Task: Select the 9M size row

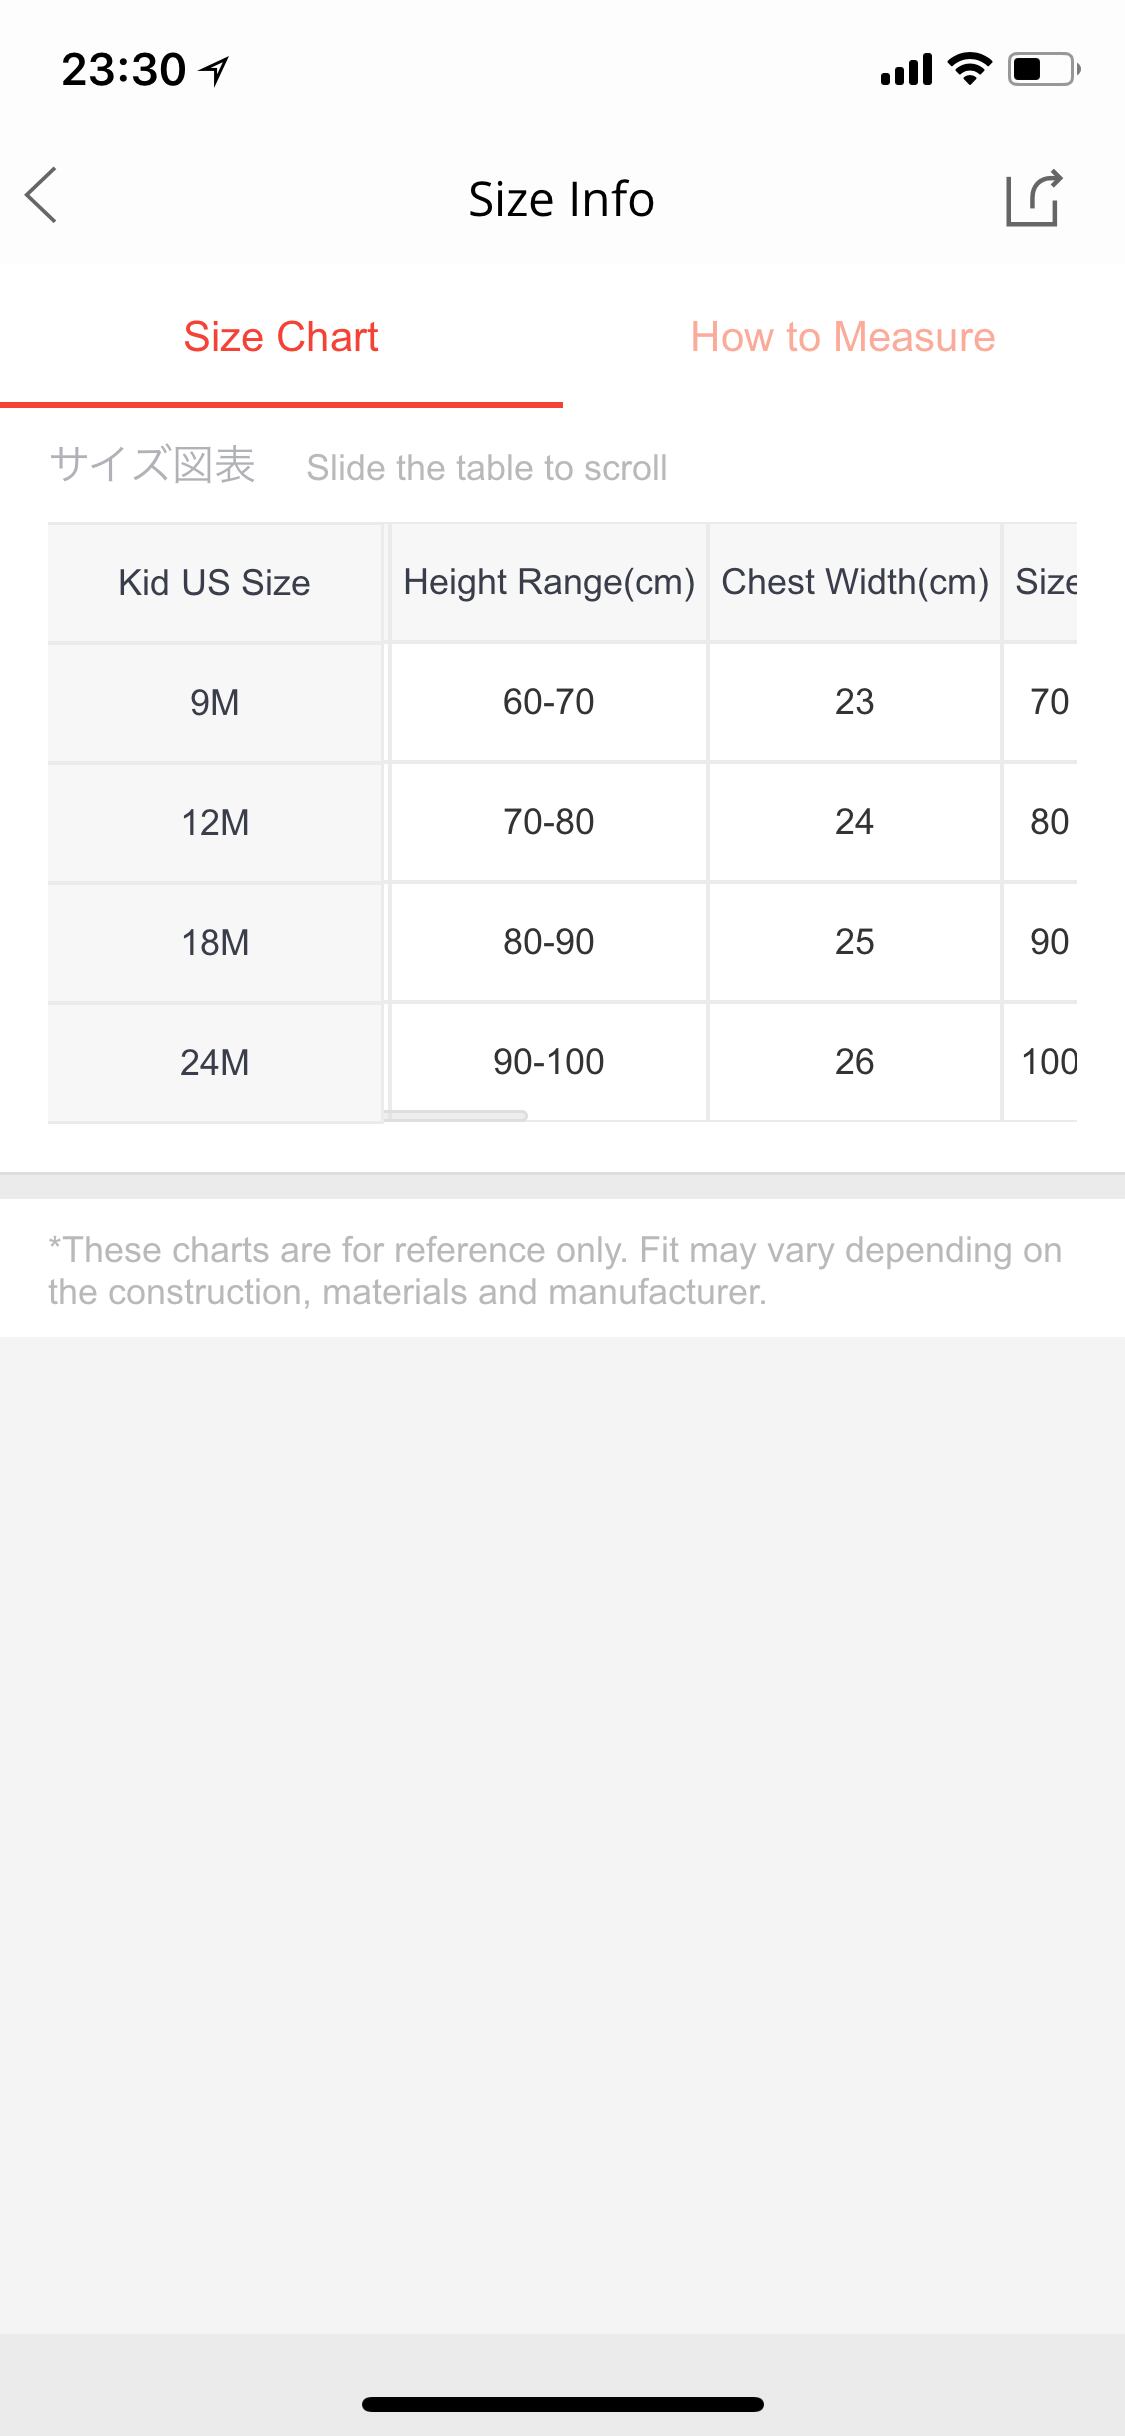Action: 214,702
